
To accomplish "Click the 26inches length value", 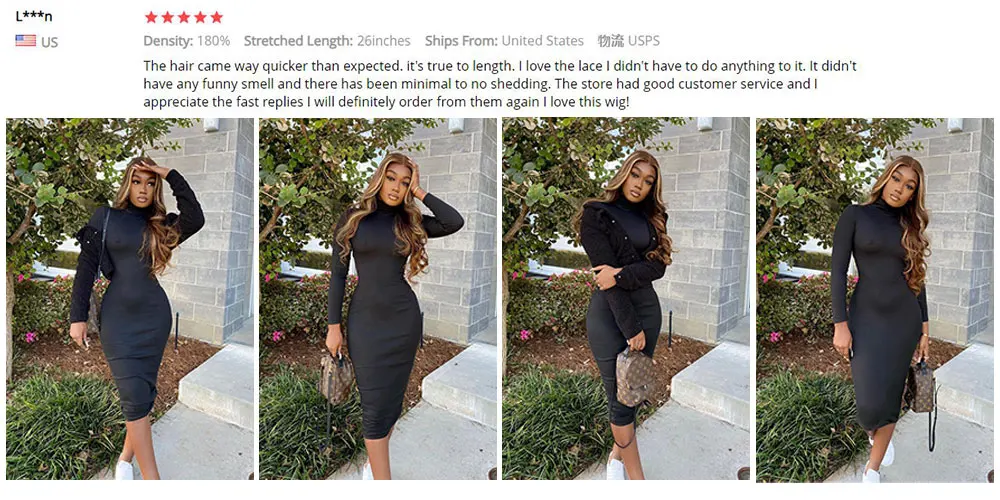I will tap(383, 41).
